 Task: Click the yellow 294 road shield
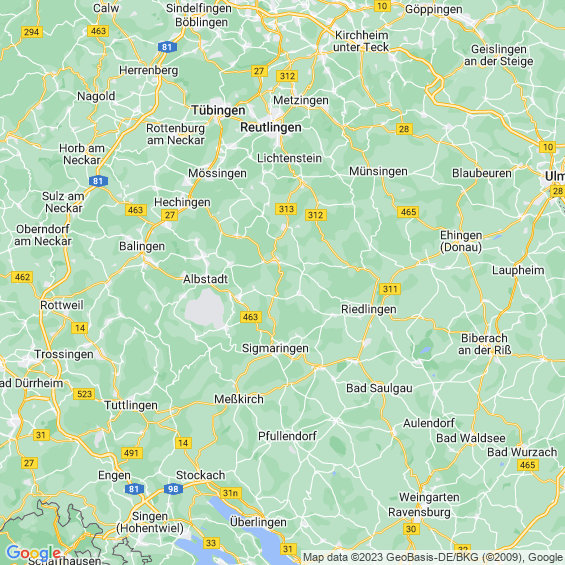coord(32,32)
